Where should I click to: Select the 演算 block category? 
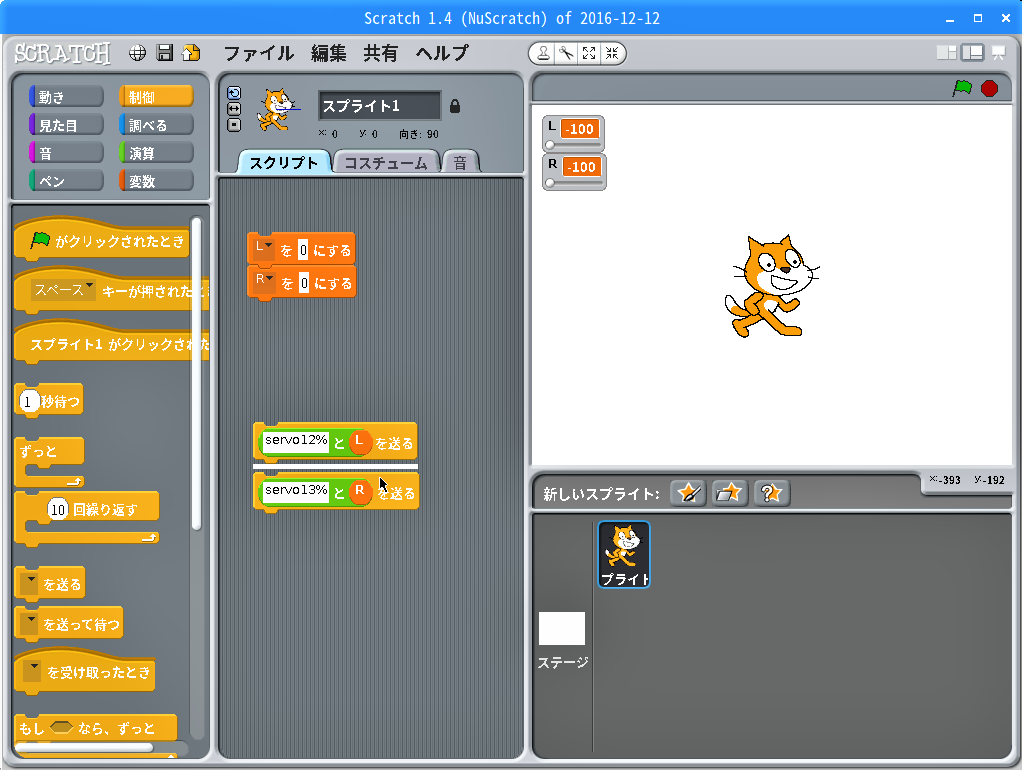[156, 153]
